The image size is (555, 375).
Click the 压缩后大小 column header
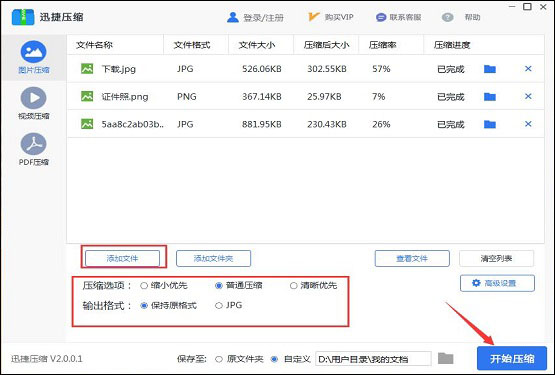click(326, 45)
